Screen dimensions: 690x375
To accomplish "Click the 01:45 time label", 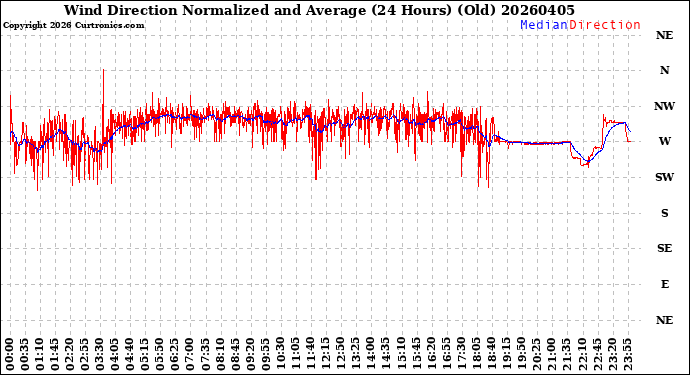I will point(55,354).
